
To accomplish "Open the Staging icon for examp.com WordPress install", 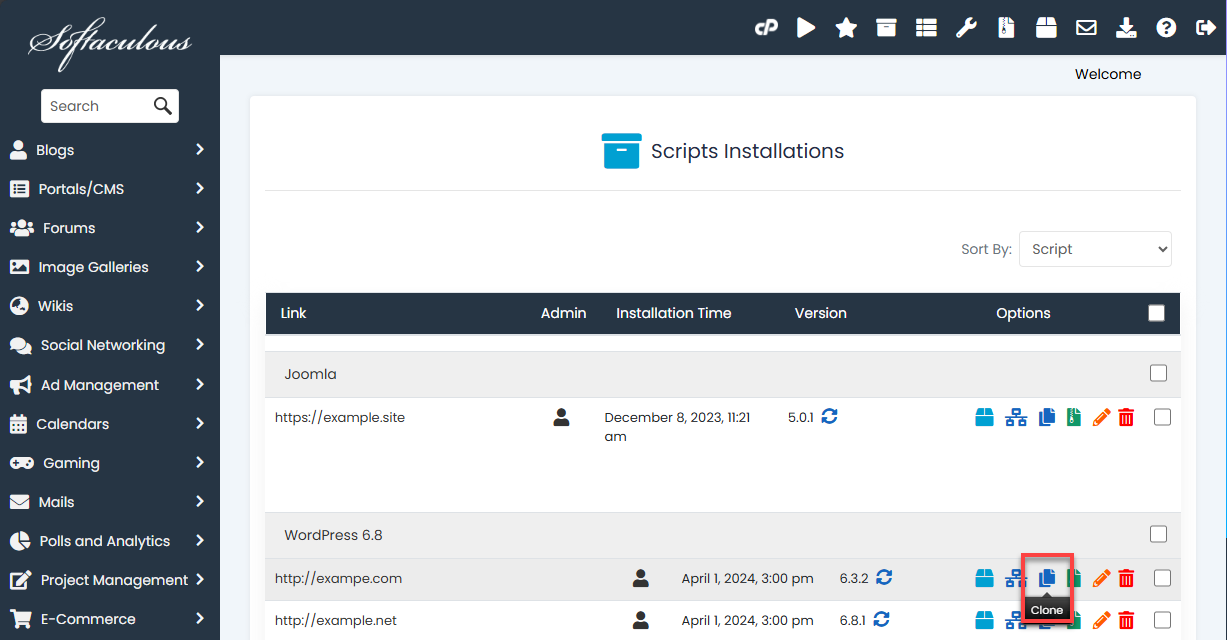I will tap(1015, 578).
